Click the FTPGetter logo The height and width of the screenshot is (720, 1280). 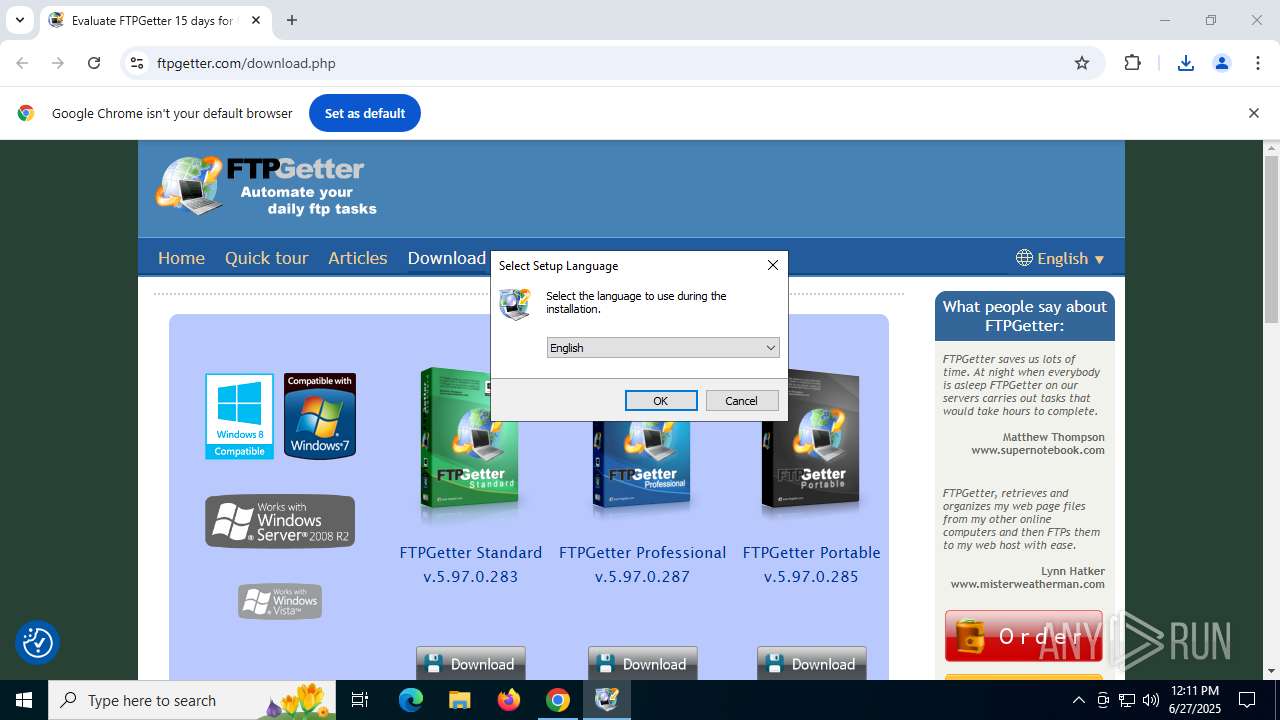click(x=266, y=186)
